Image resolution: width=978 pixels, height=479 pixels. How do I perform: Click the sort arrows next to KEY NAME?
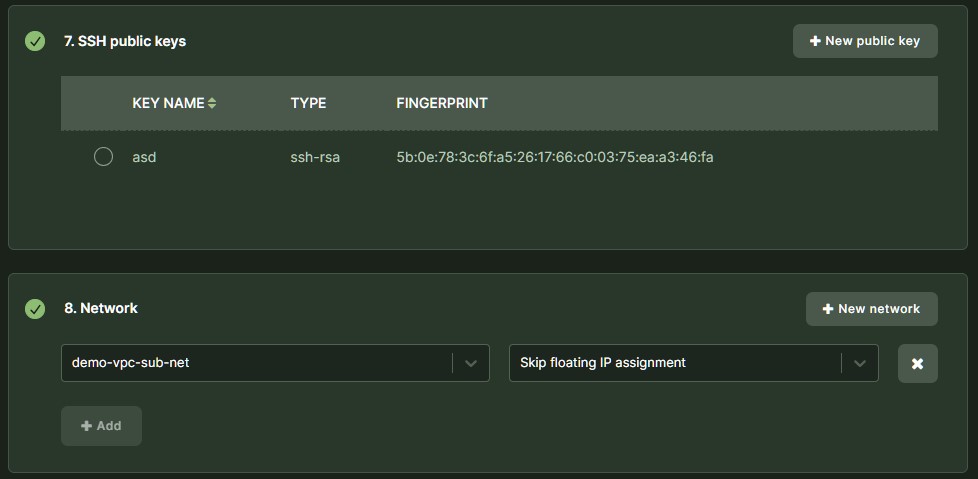pos(212,103)
